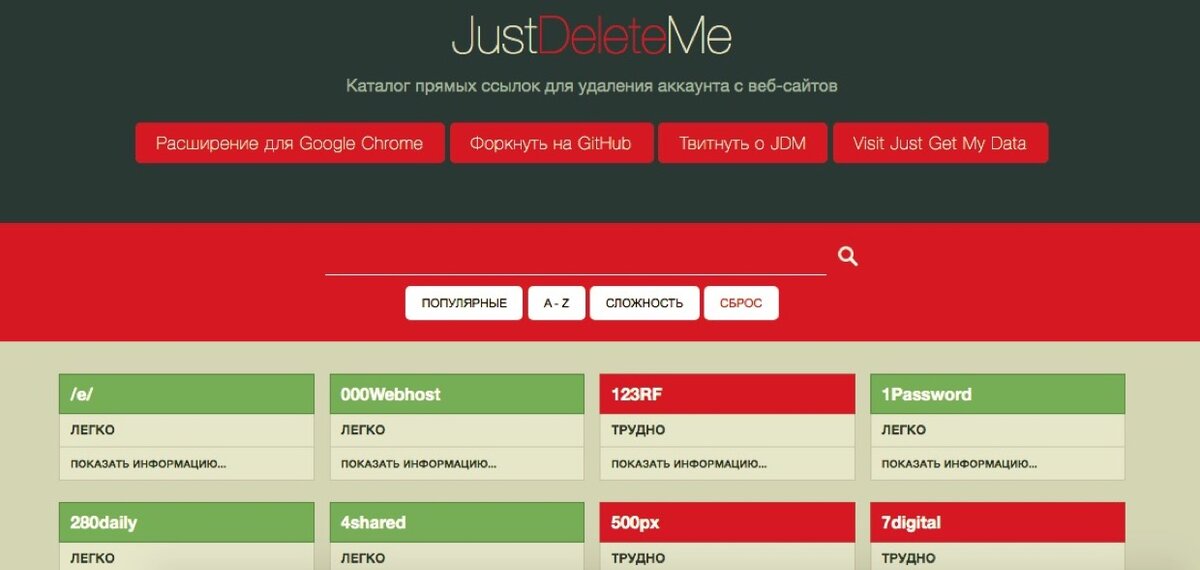Click ЛЕГКО label on /e/ card
1200x570 pixels.
[x=92, y=430]
